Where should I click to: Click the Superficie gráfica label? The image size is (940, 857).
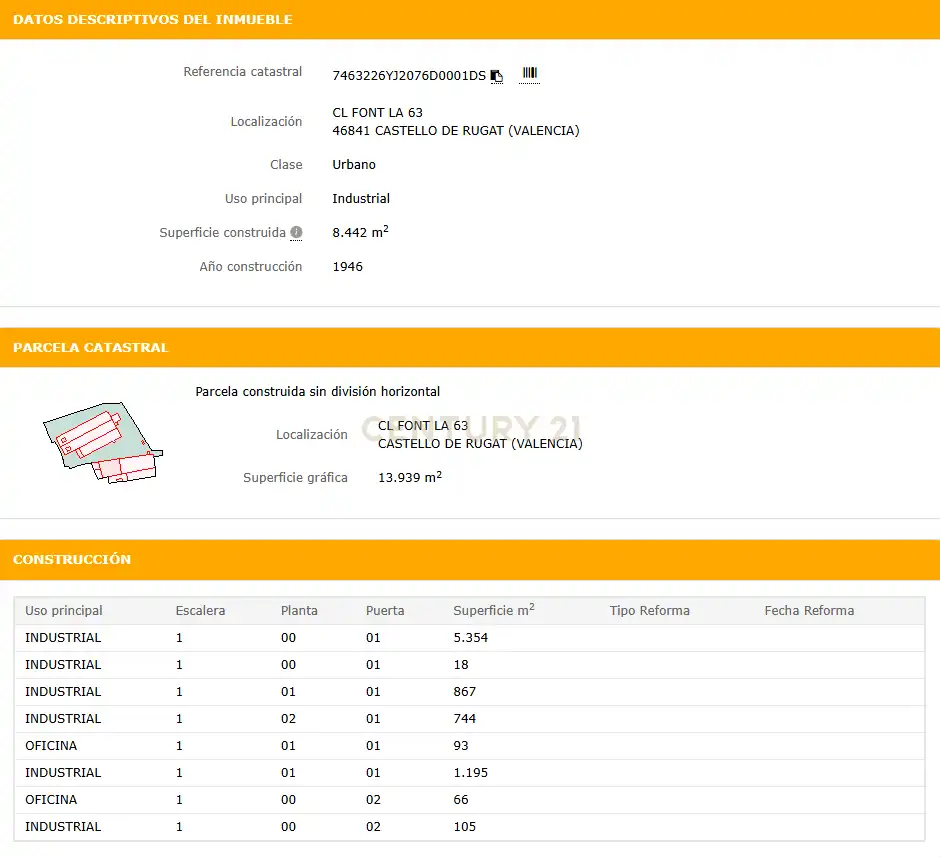[295, 478]
